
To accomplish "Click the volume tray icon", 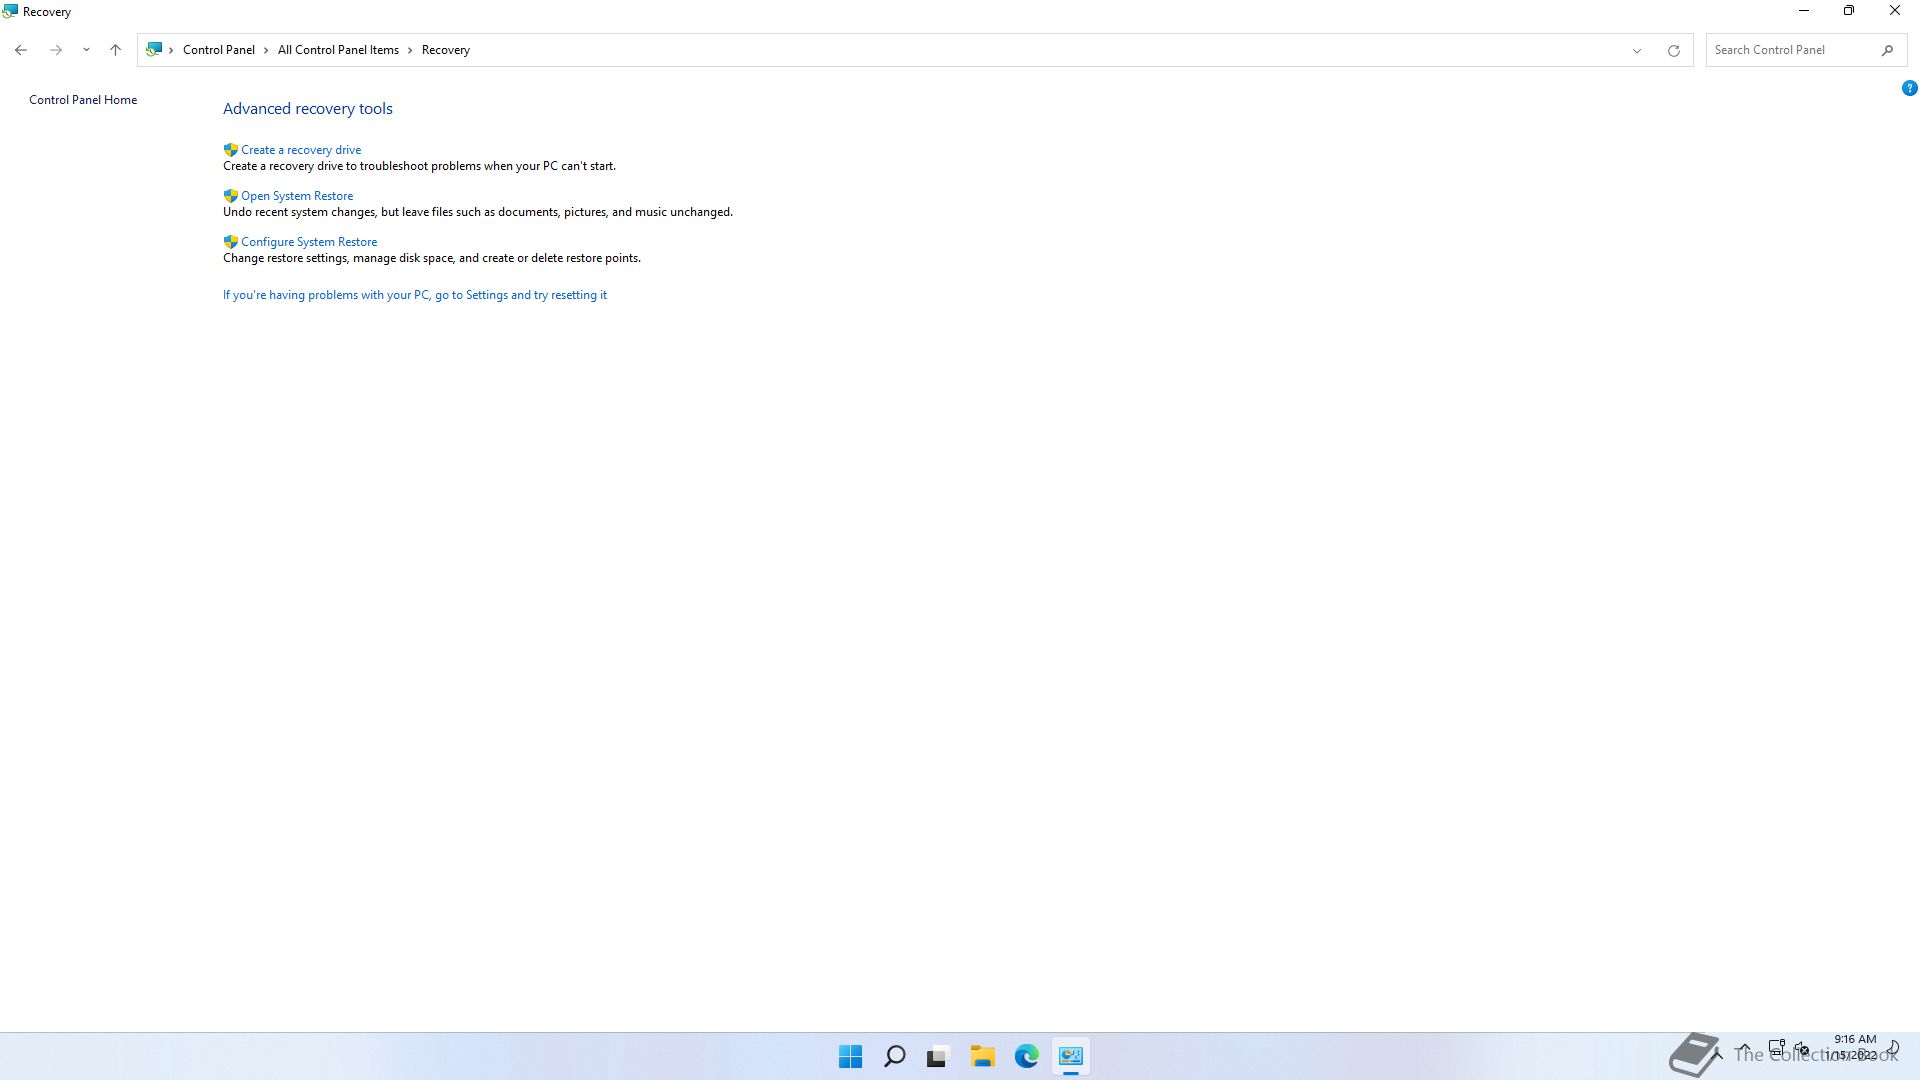I will (x=1802, y=1049).
